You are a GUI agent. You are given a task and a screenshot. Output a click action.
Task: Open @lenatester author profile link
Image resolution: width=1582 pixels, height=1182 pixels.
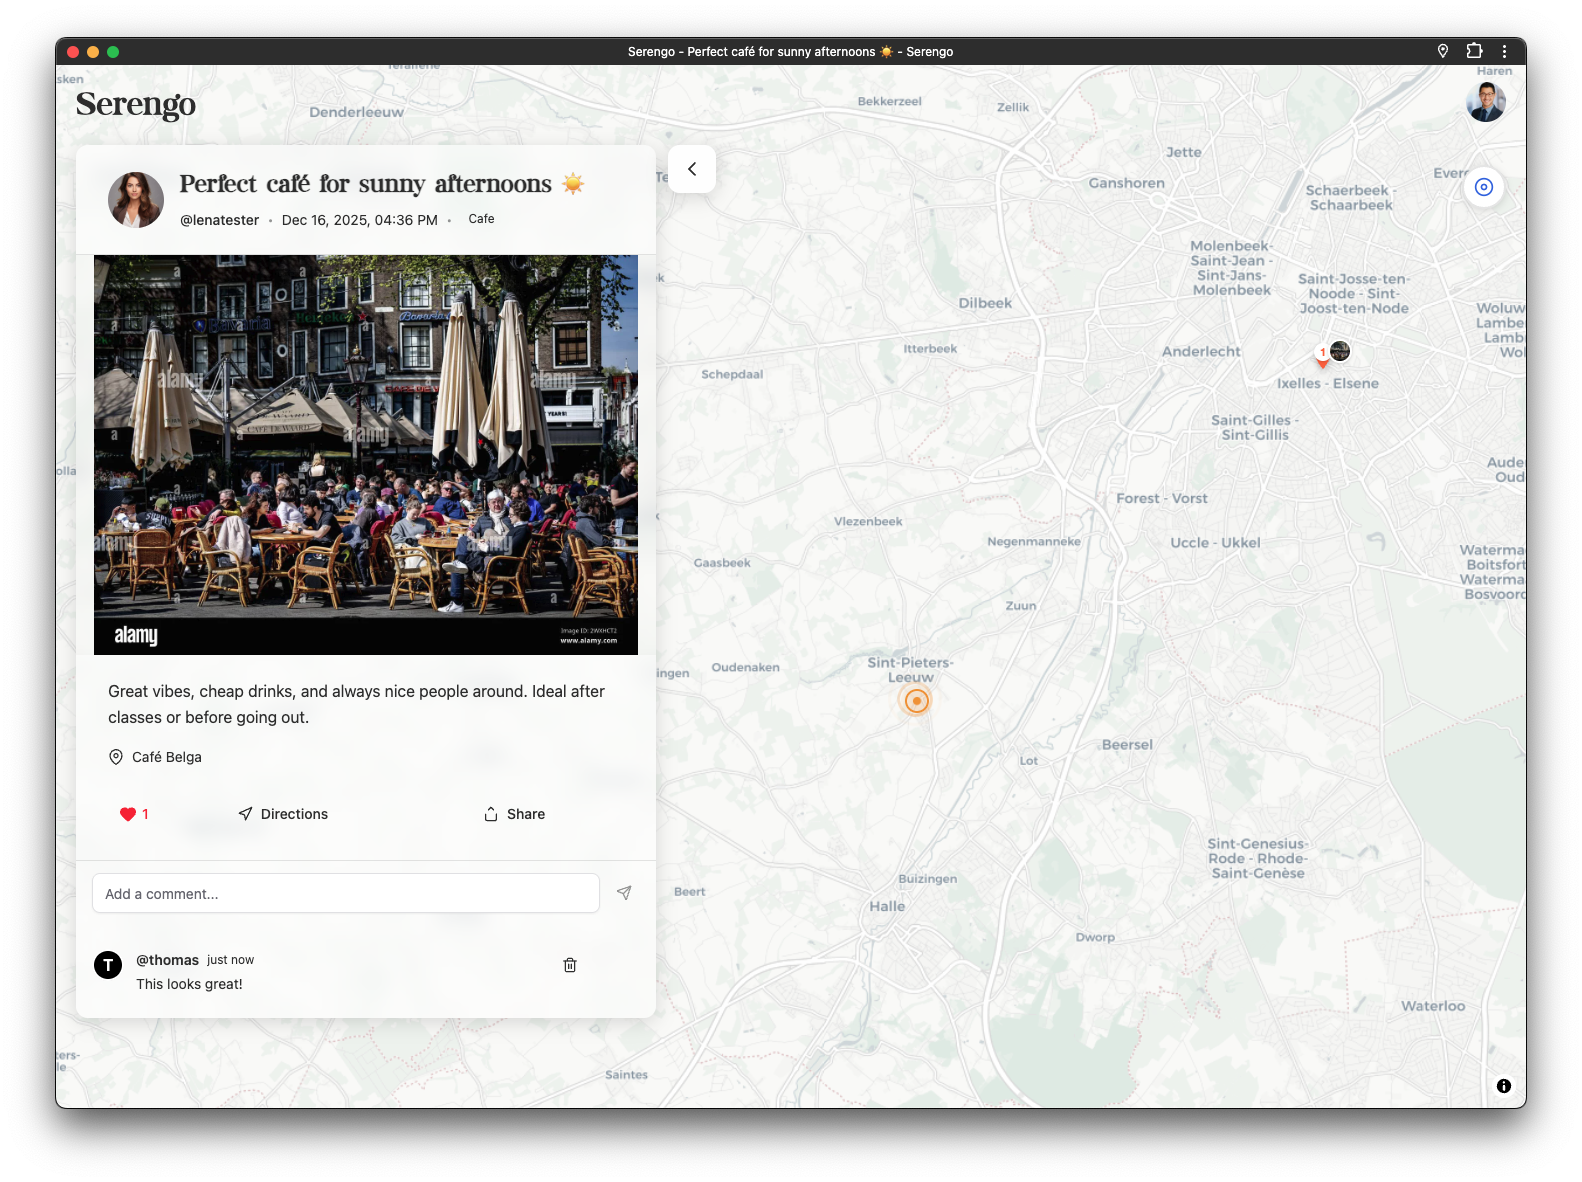click(x=219, y=220)
